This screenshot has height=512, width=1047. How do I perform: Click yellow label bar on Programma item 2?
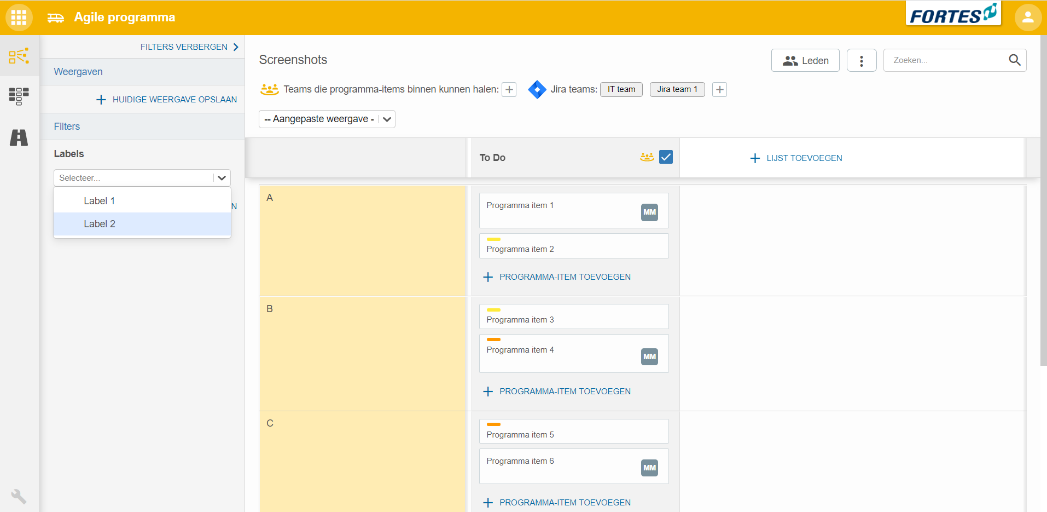coord(493,240)
